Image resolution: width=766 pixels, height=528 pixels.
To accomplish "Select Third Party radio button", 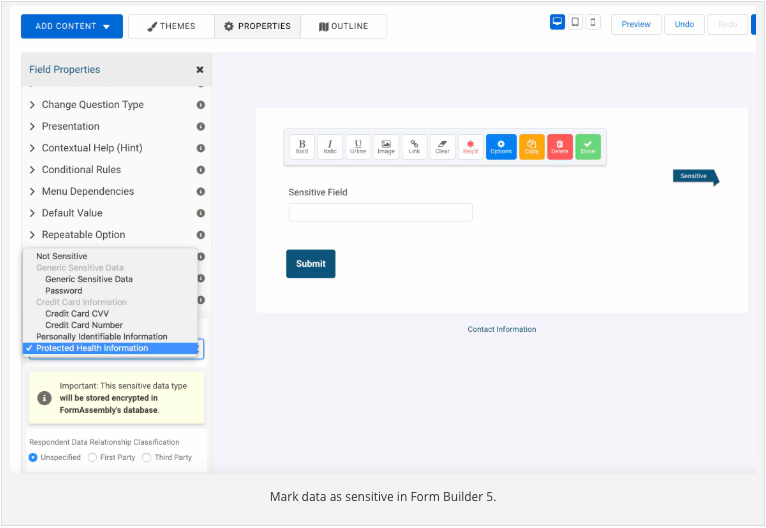I will coord(147,458).
